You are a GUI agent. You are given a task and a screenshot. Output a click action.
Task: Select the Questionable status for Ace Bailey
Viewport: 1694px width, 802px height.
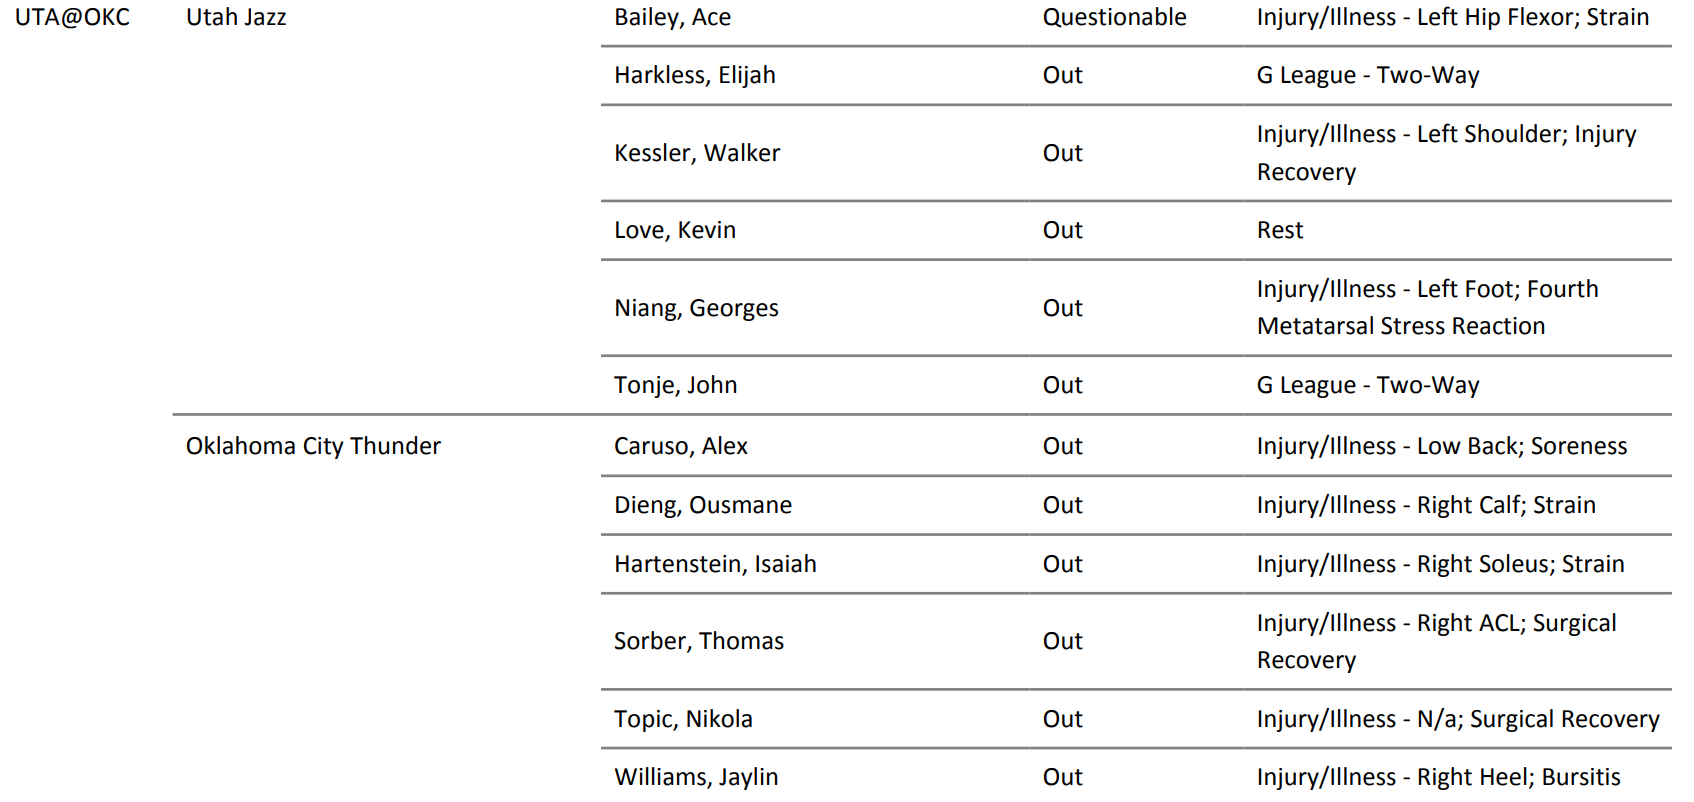point(1114,18)
